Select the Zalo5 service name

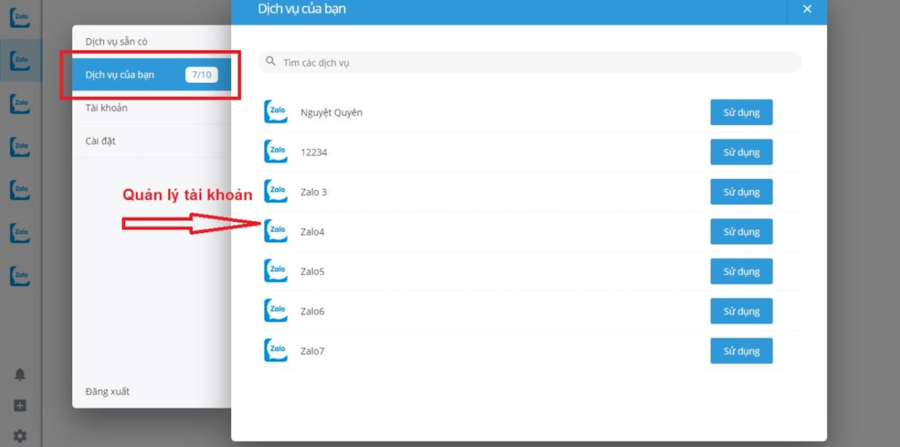(312, 271)
